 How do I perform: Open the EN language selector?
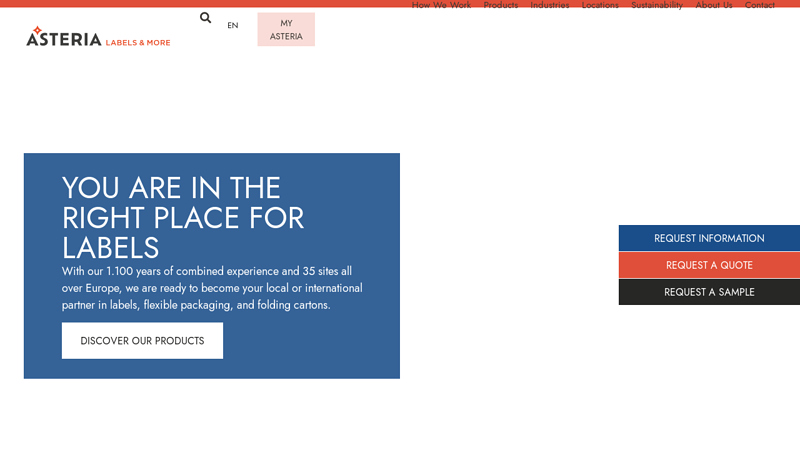[x=233, y=26]
